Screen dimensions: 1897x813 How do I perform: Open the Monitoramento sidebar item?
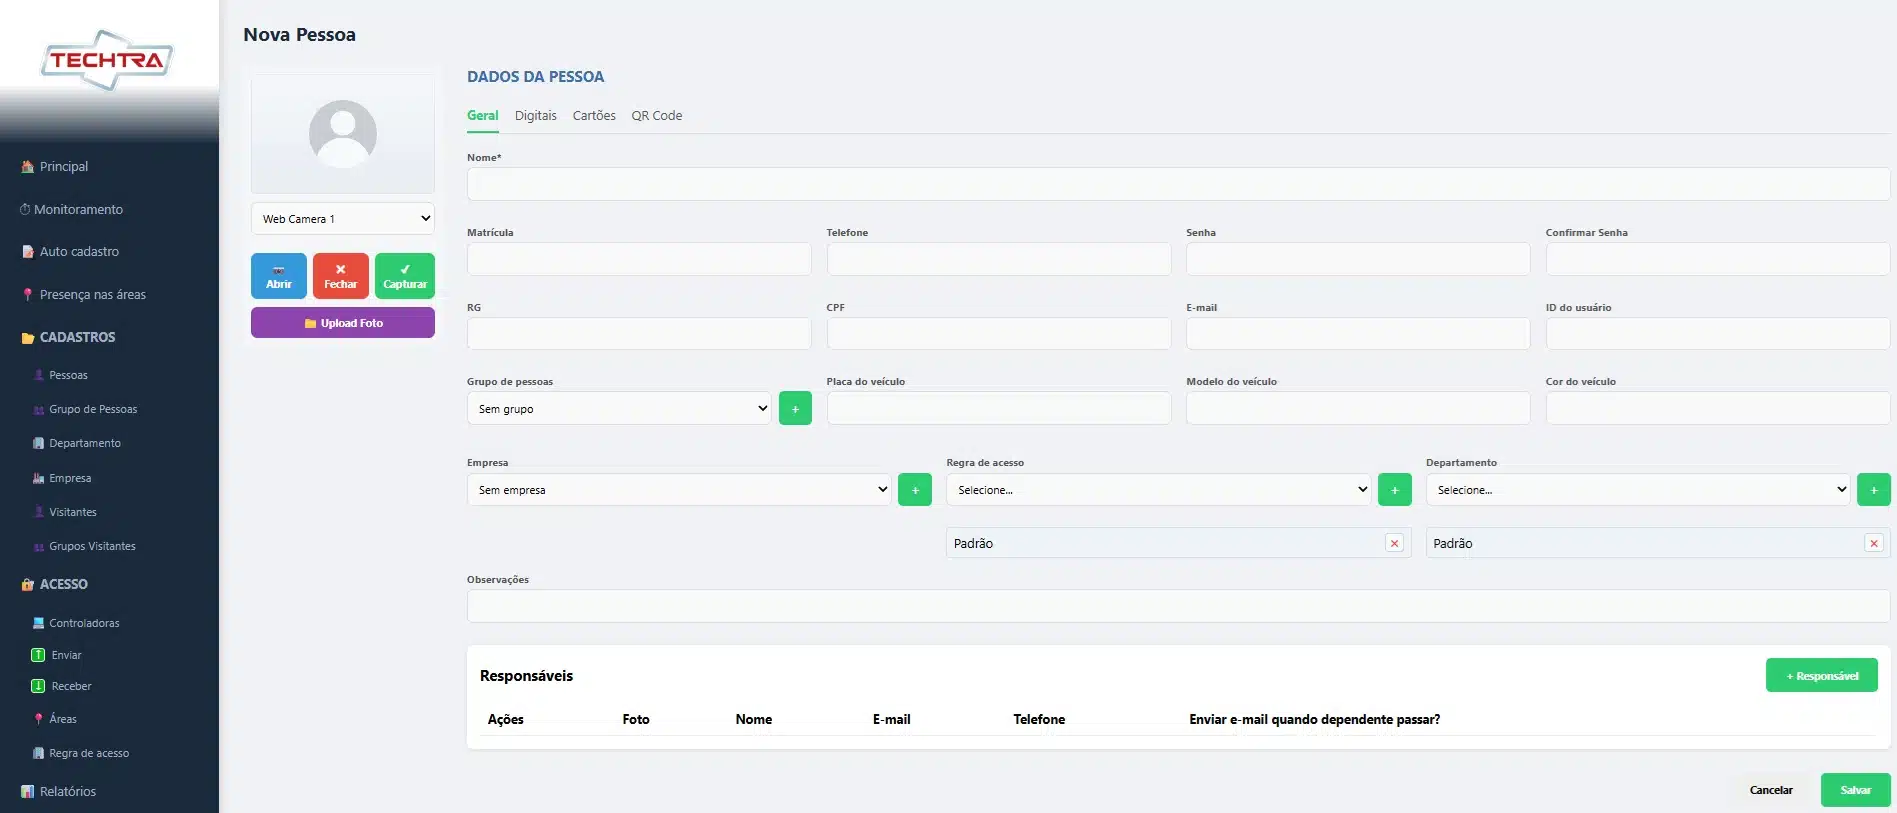coord(72,209)
